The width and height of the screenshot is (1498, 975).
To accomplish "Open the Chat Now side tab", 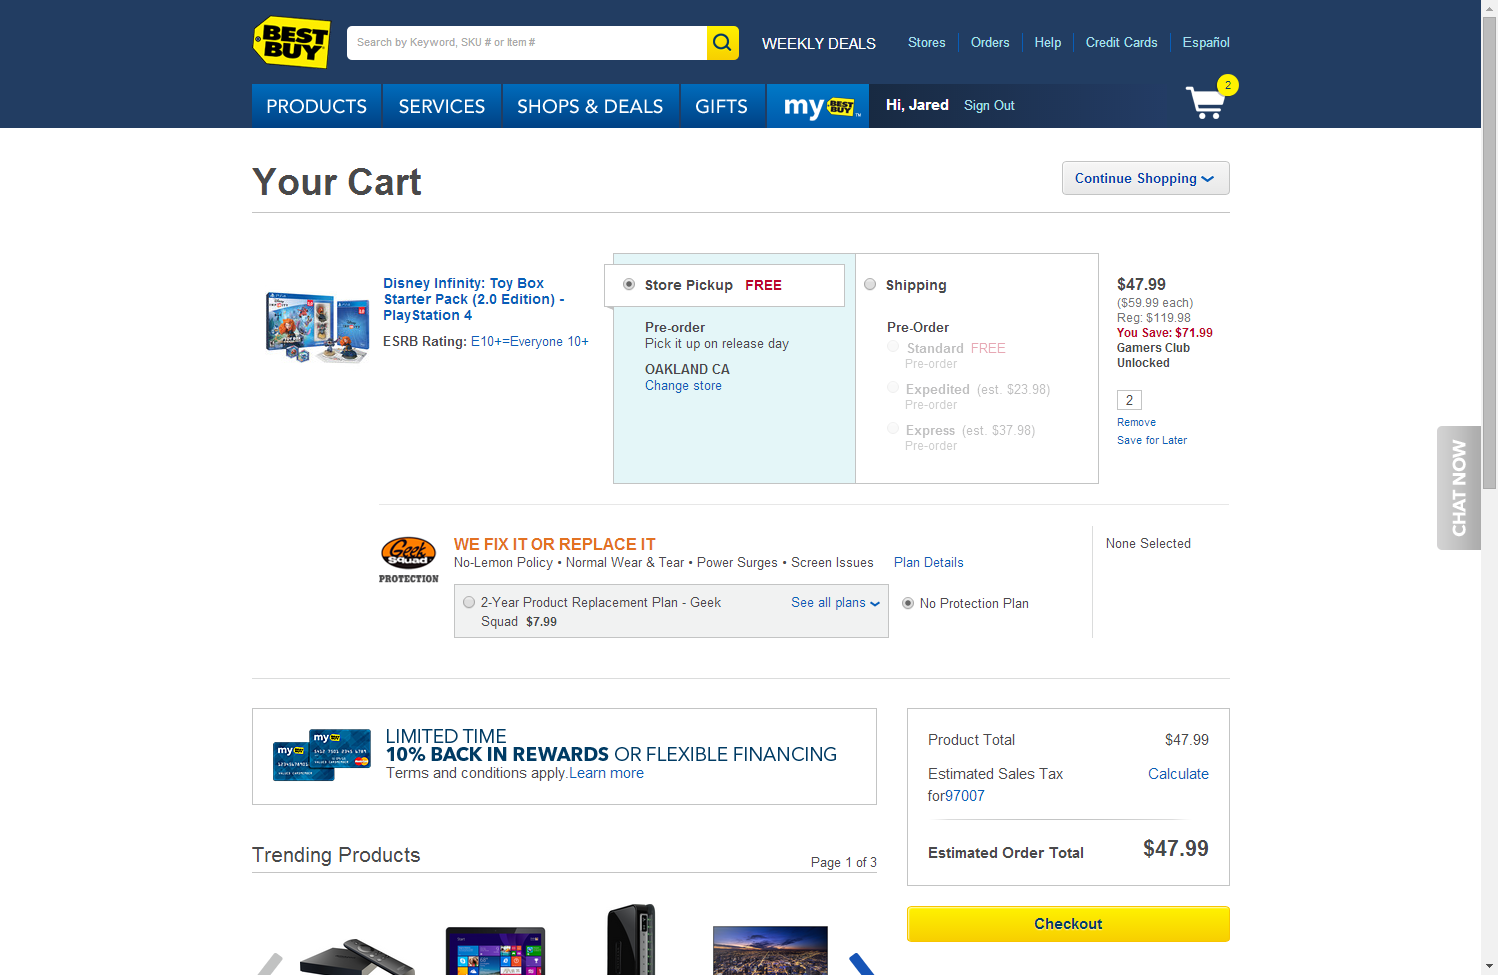I will point(1459,488).
